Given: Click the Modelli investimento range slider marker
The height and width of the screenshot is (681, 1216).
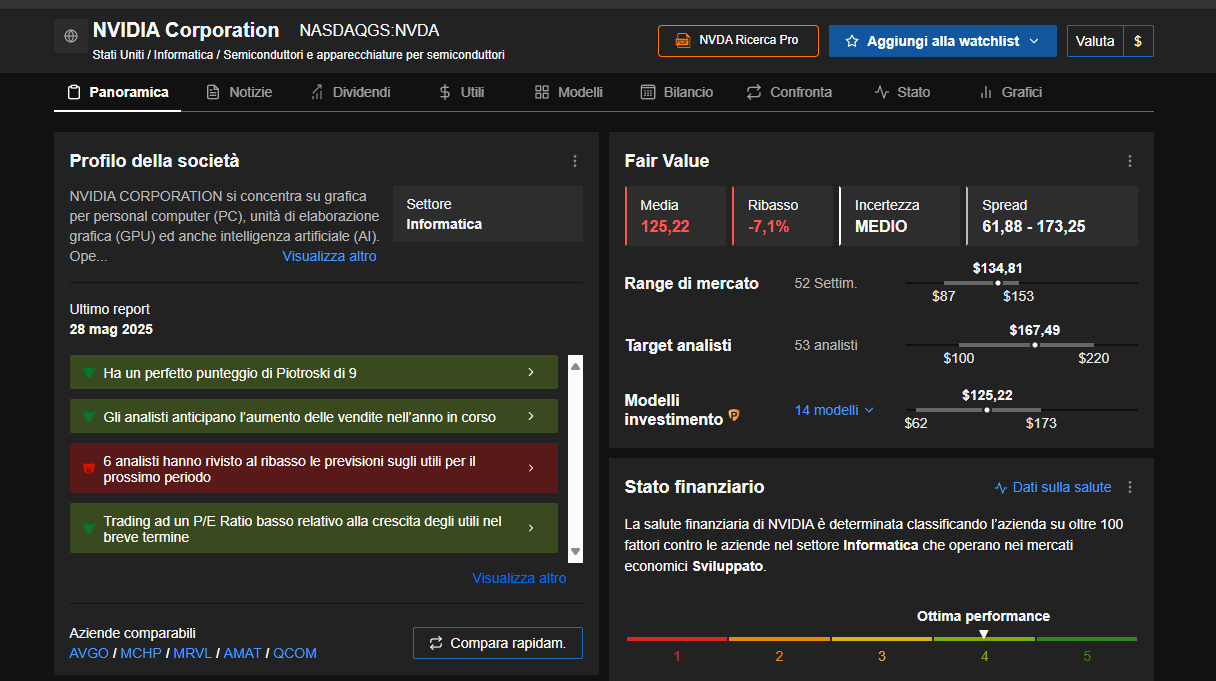Looking at the screenshot, I should (987, 410).
